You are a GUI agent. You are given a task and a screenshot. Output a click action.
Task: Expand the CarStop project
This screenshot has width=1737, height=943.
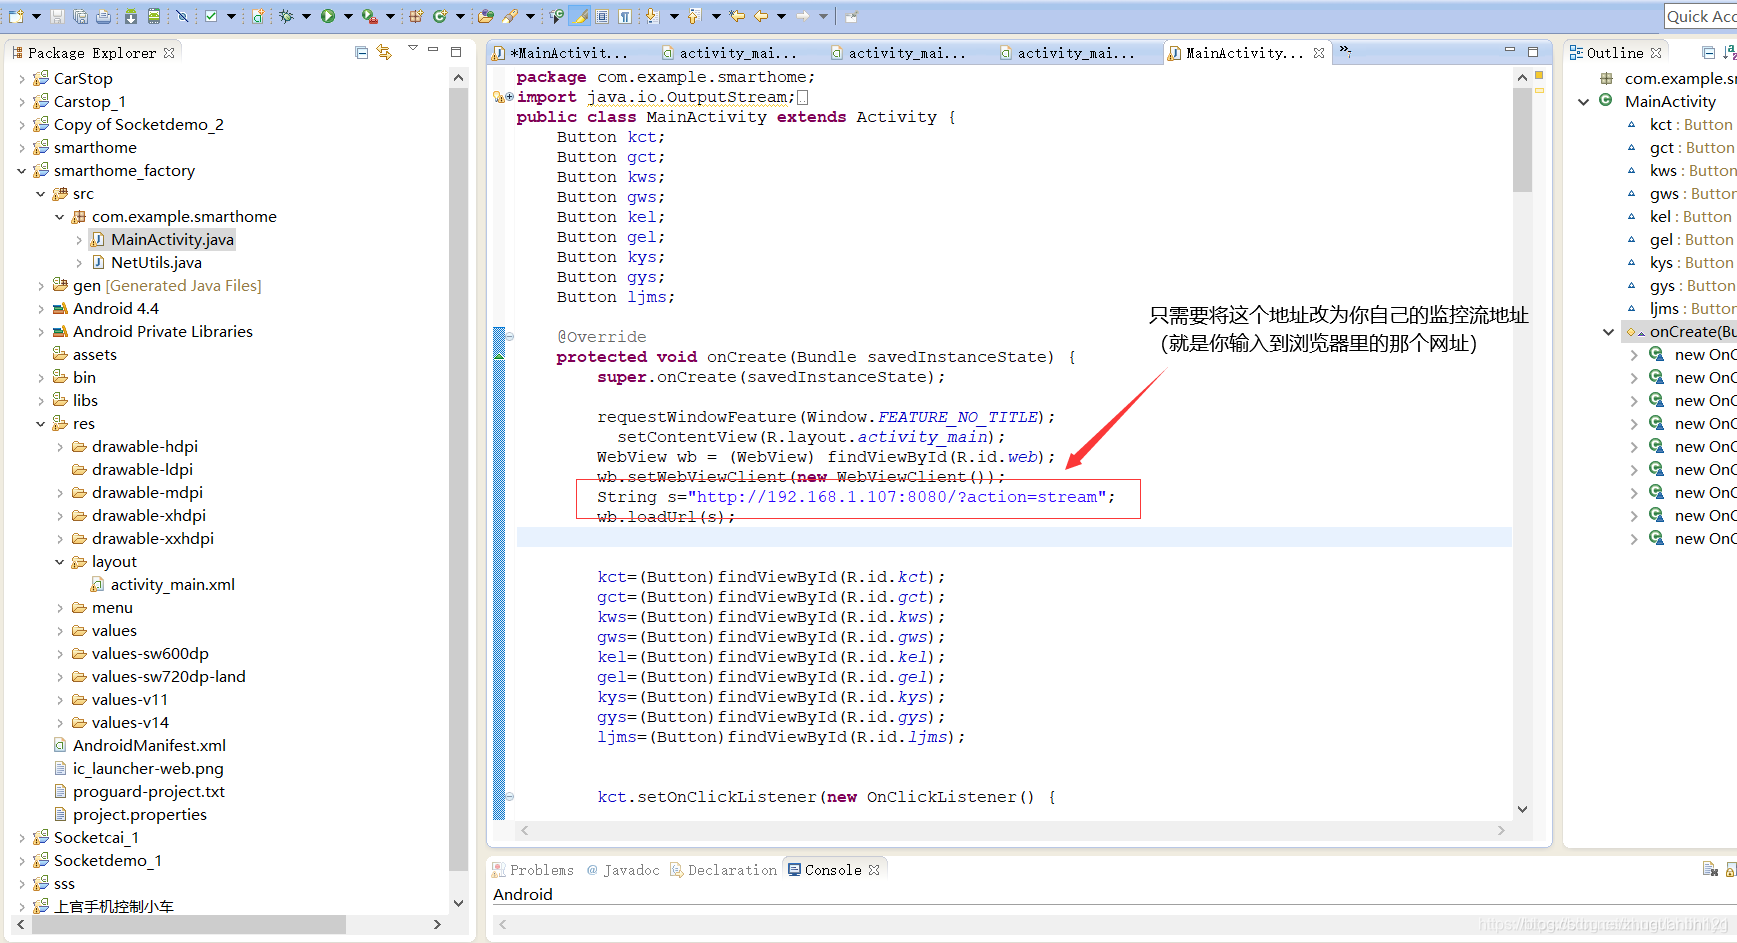pos(22,78)
